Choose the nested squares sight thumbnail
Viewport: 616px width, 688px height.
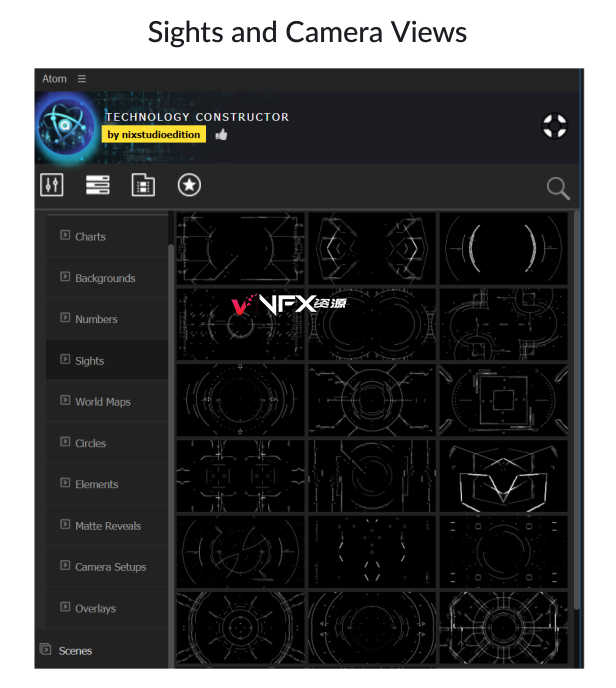click(504, 400)
